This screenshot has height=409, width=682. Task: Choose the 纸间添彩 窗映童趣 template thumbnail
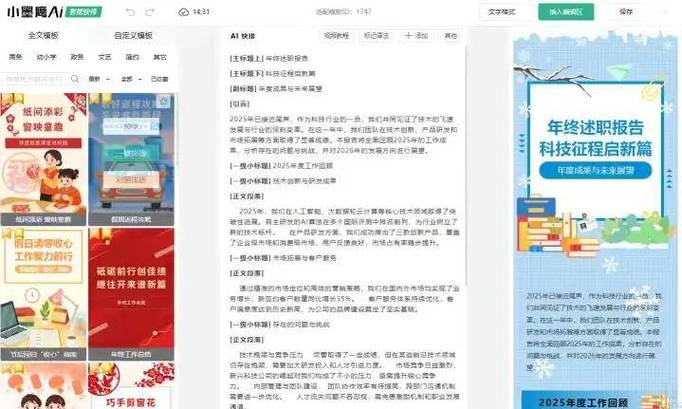coord(43,159)
